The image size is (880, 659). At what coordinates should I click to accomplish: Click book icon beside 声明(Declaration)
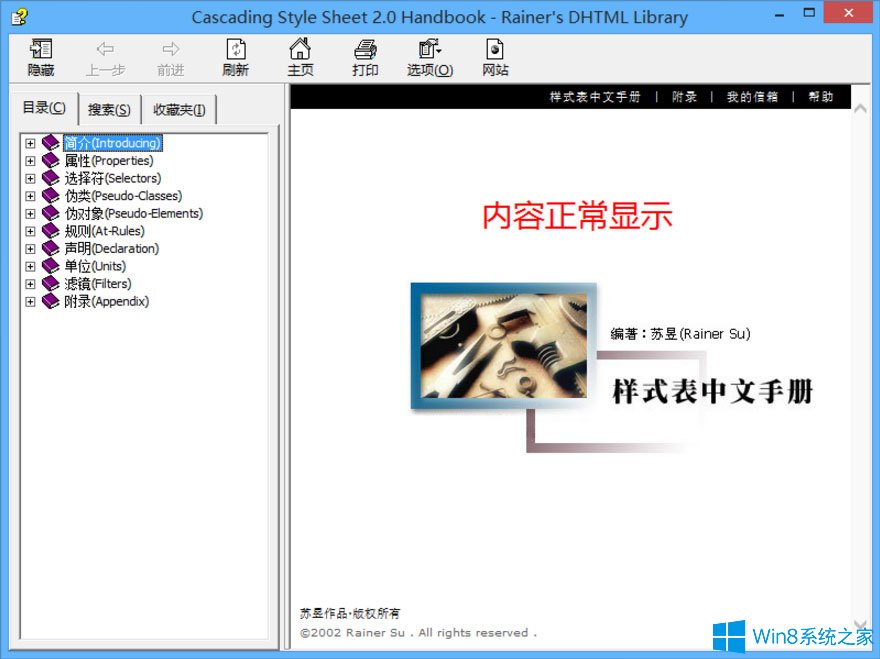tap(51, 248)
